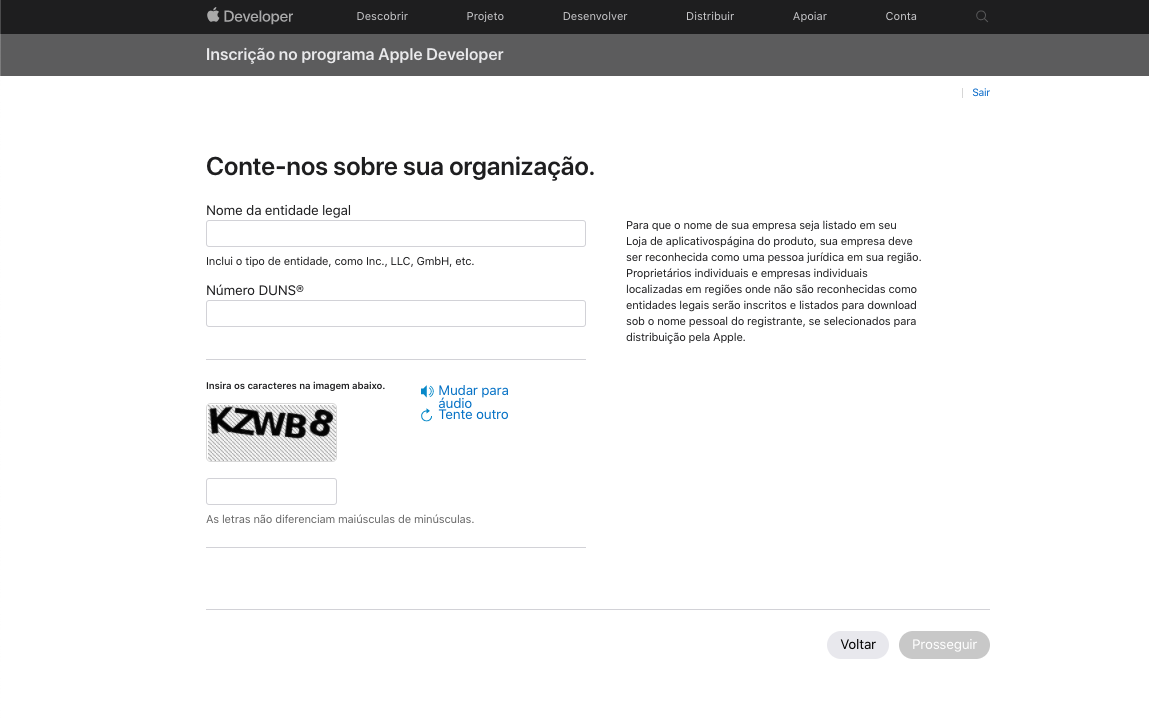Focus the 'Nome da entidade legal' field
The height and width of the screenshot is (720, 1149).
click(395, 233)
